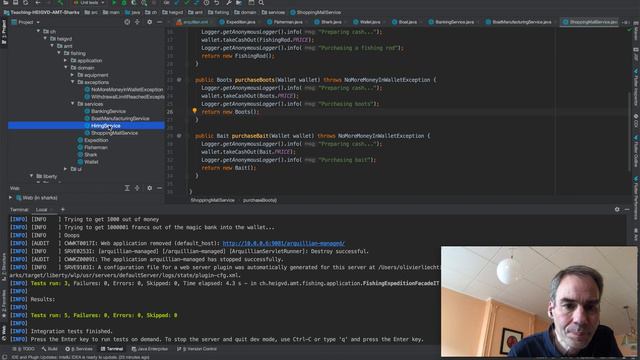
Task: Open the Java Enterprise tool window button
Action: coord(150,349)
